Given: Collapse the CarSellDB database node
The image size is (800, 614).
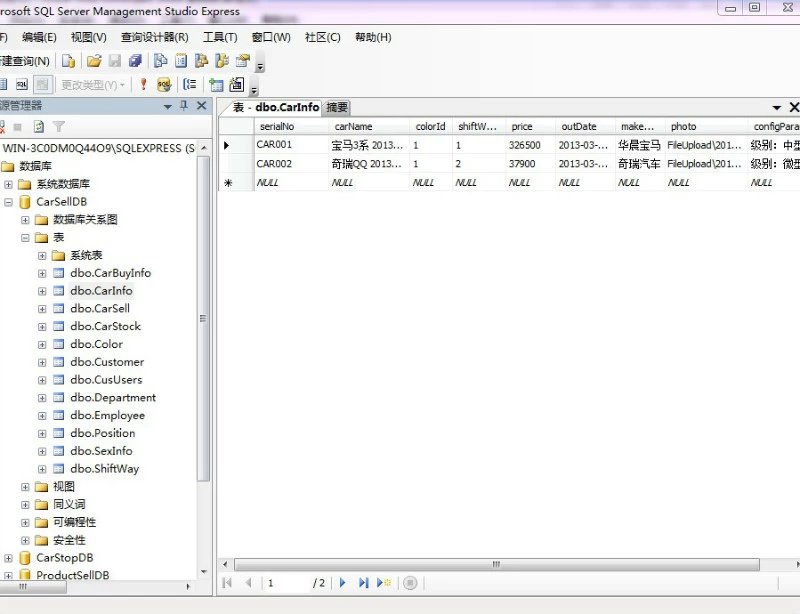Looking at the screenshot, I should (8, 202).
